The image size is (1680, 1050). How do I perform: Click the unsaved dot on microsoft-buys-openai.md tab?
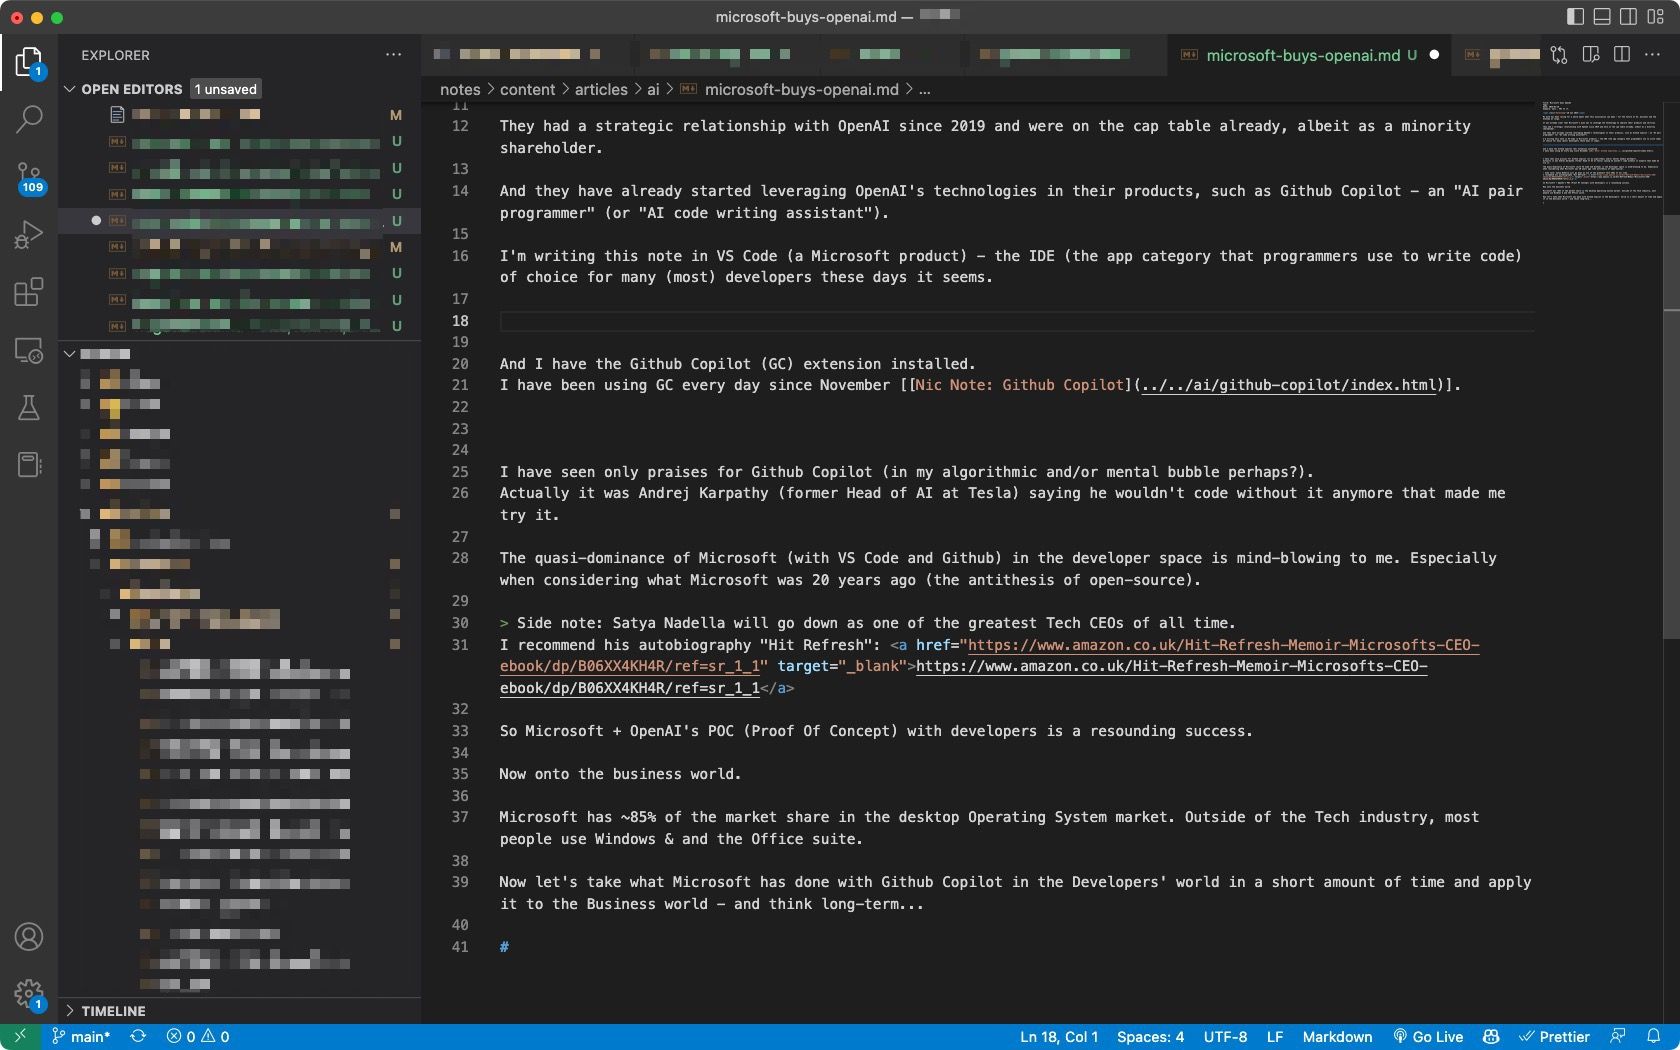click(1434, 55)
